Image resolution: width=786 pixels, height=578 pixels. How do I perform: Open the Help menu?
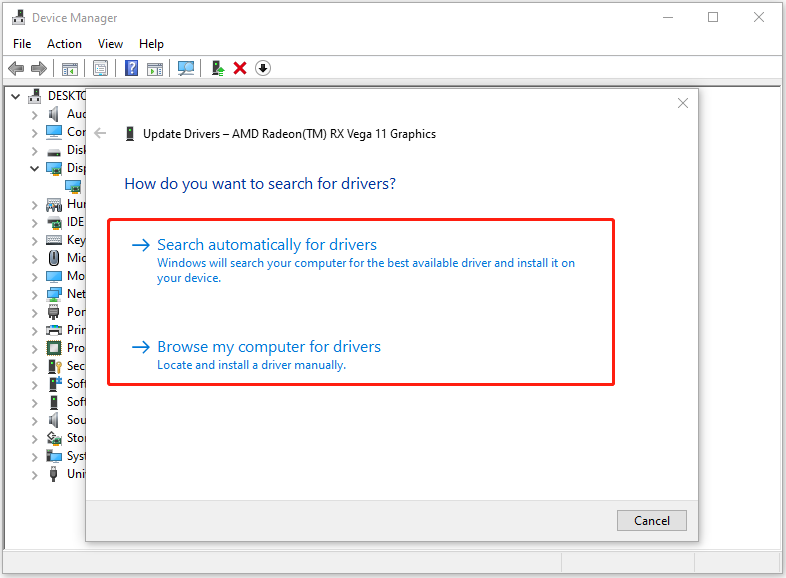[x=151, y=44]
